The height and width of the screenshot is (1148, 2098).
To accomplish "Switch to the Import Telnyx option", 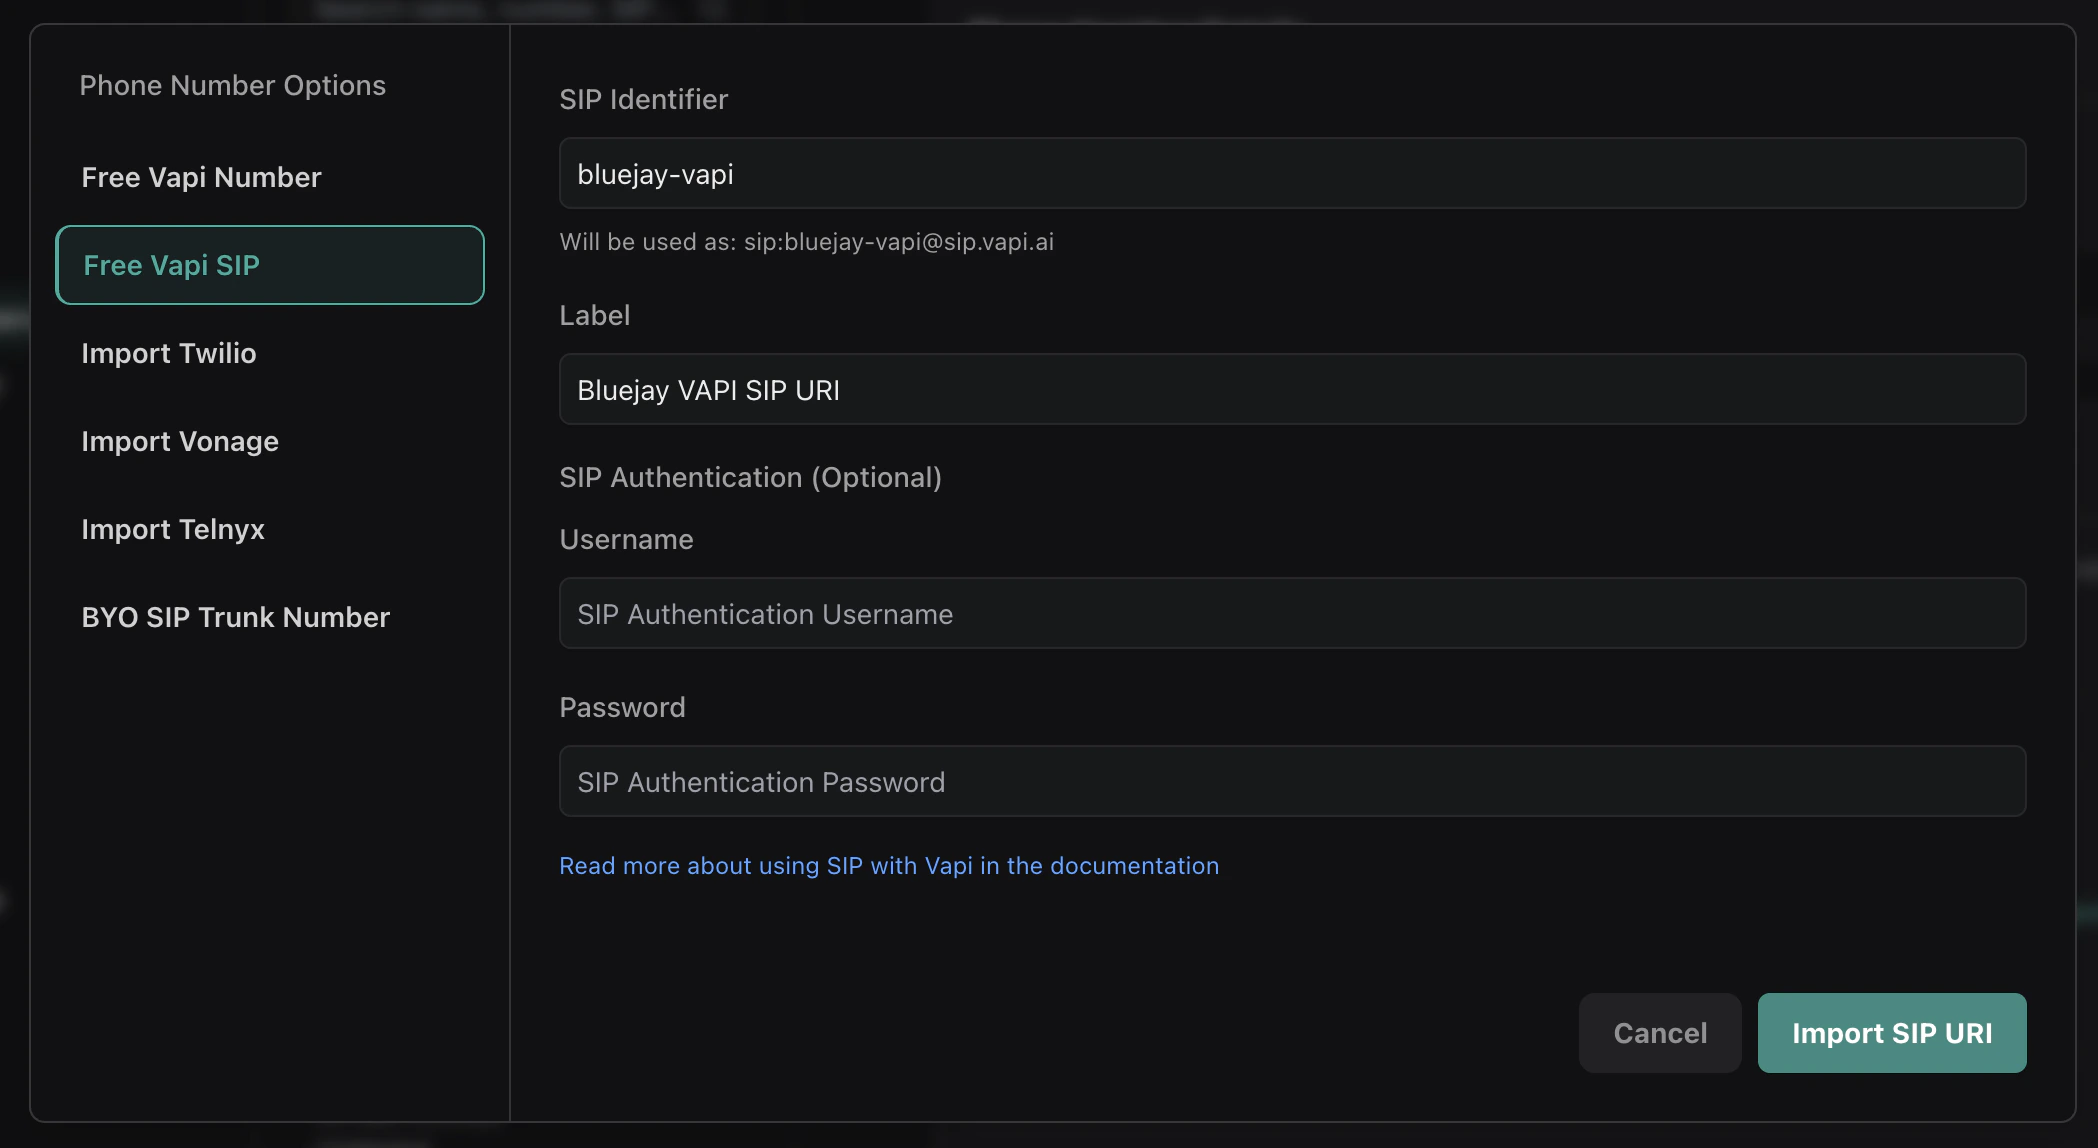I will pyautogui.click(x=173, y=529).
